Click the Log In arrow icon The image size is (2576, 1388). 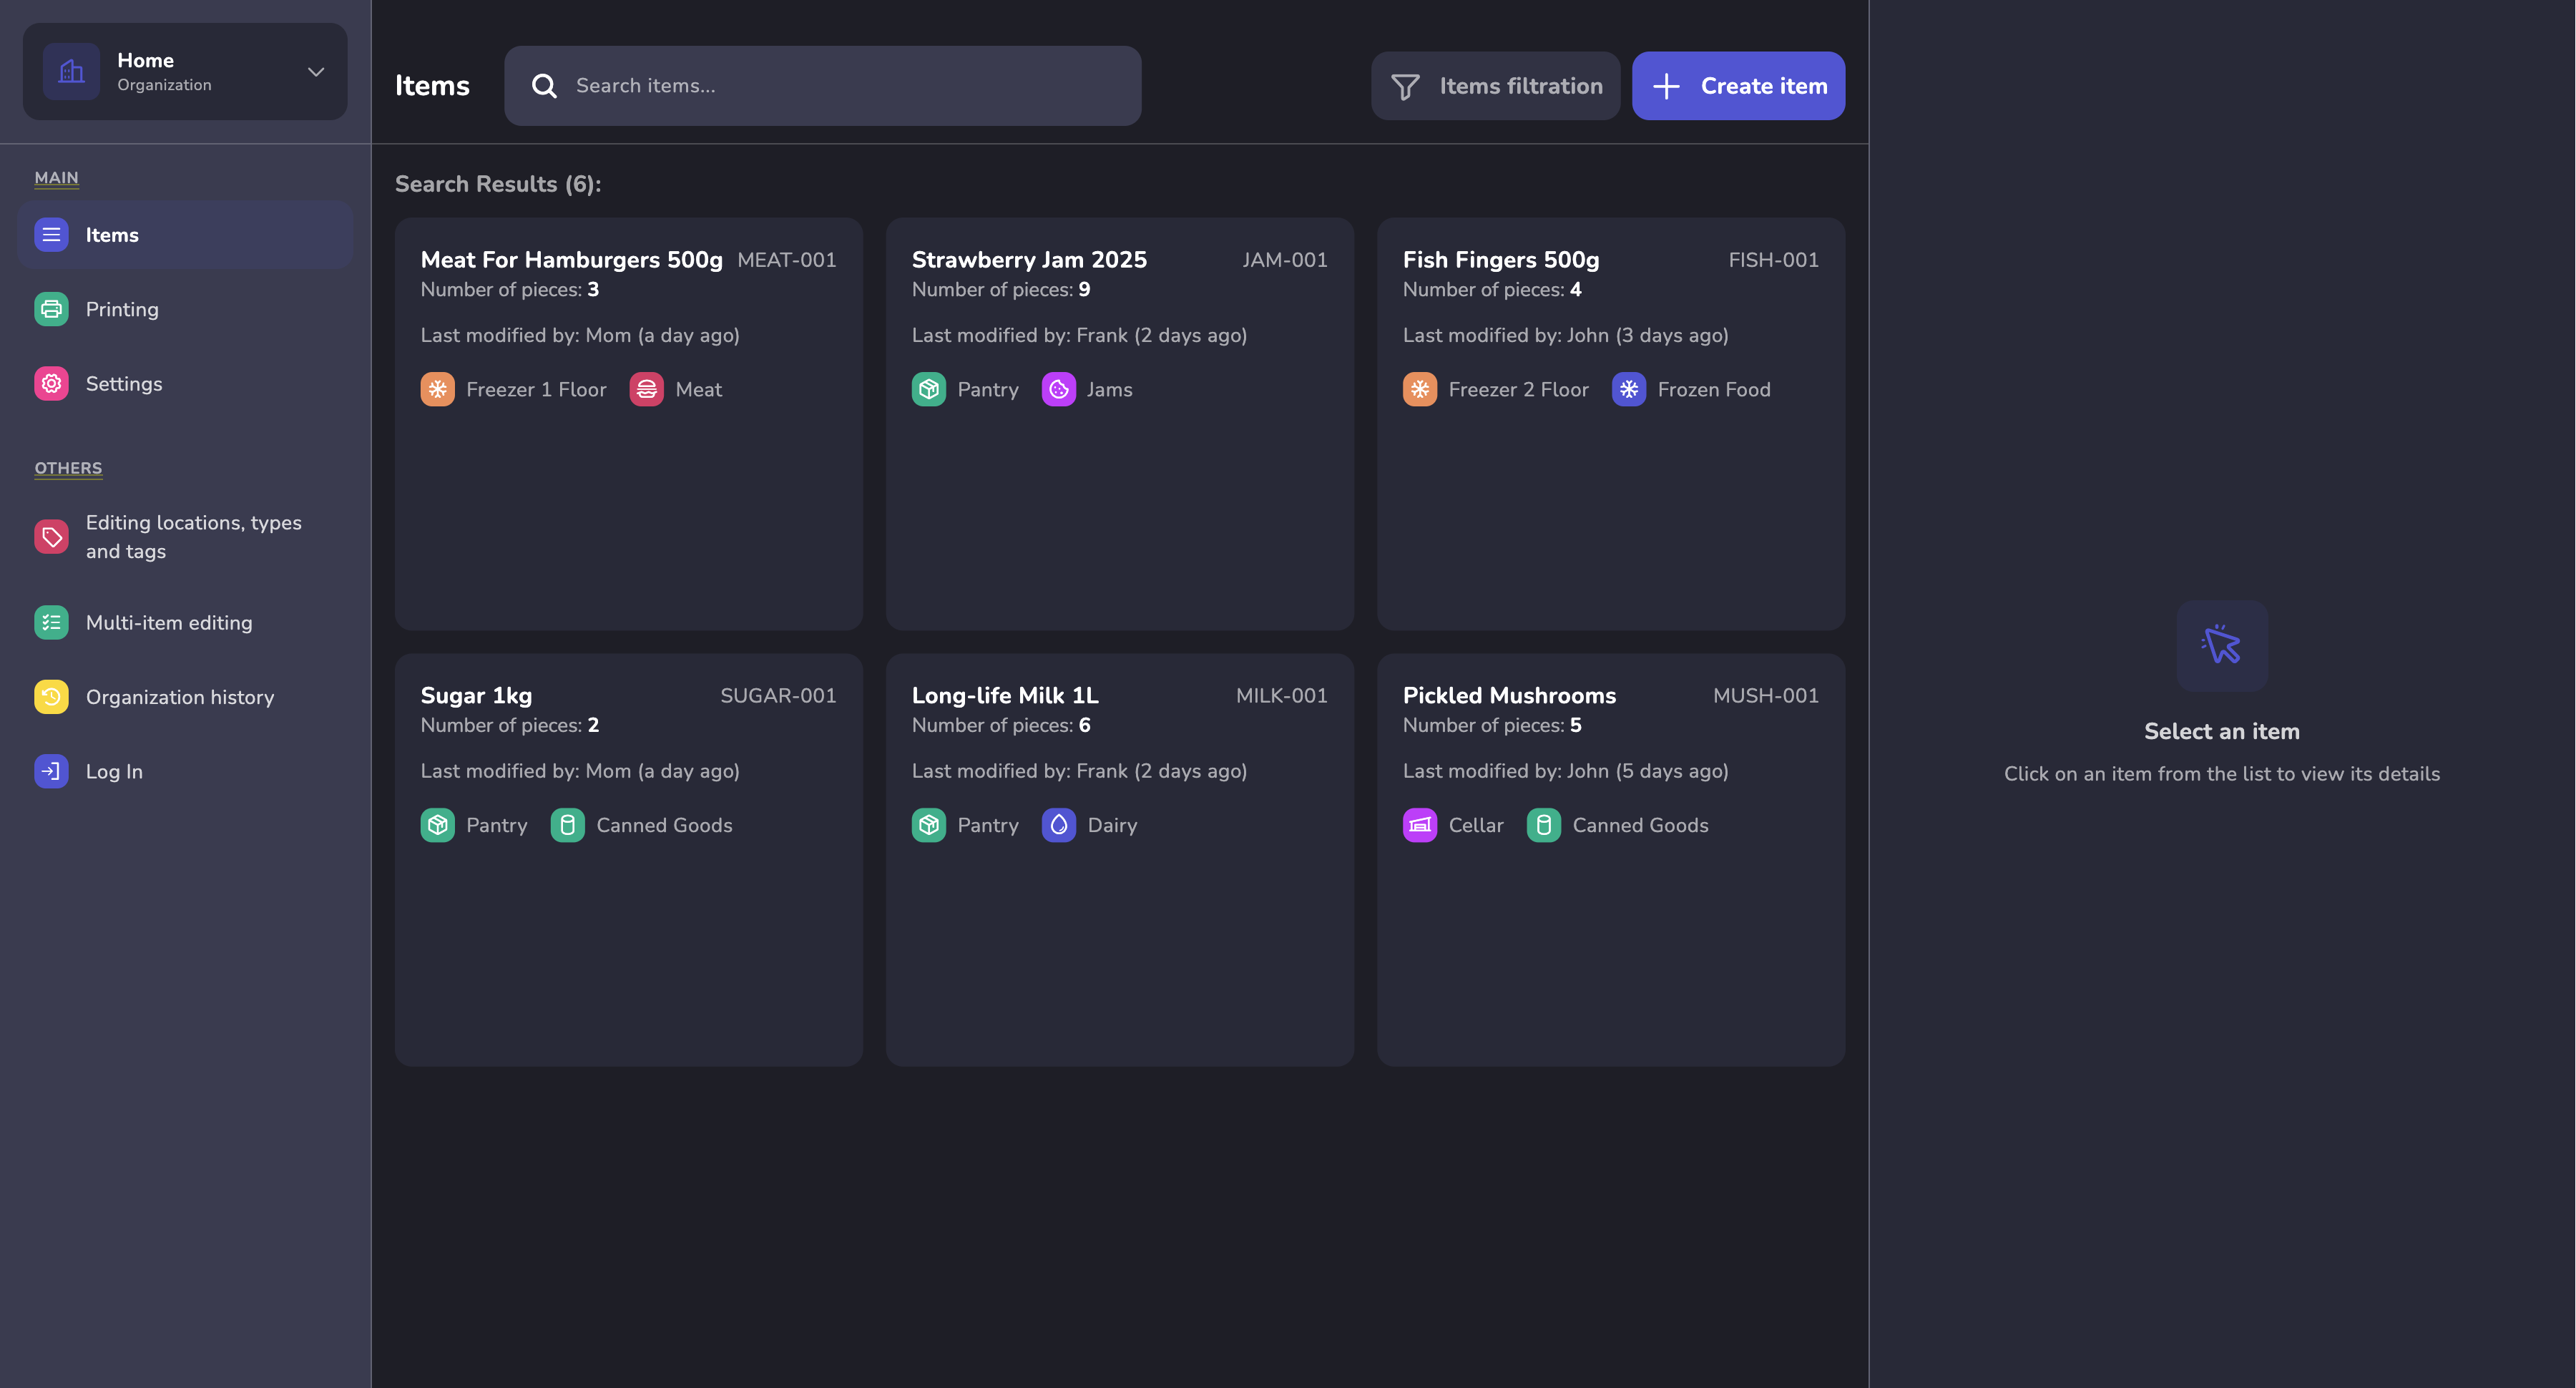pos(51,771)
